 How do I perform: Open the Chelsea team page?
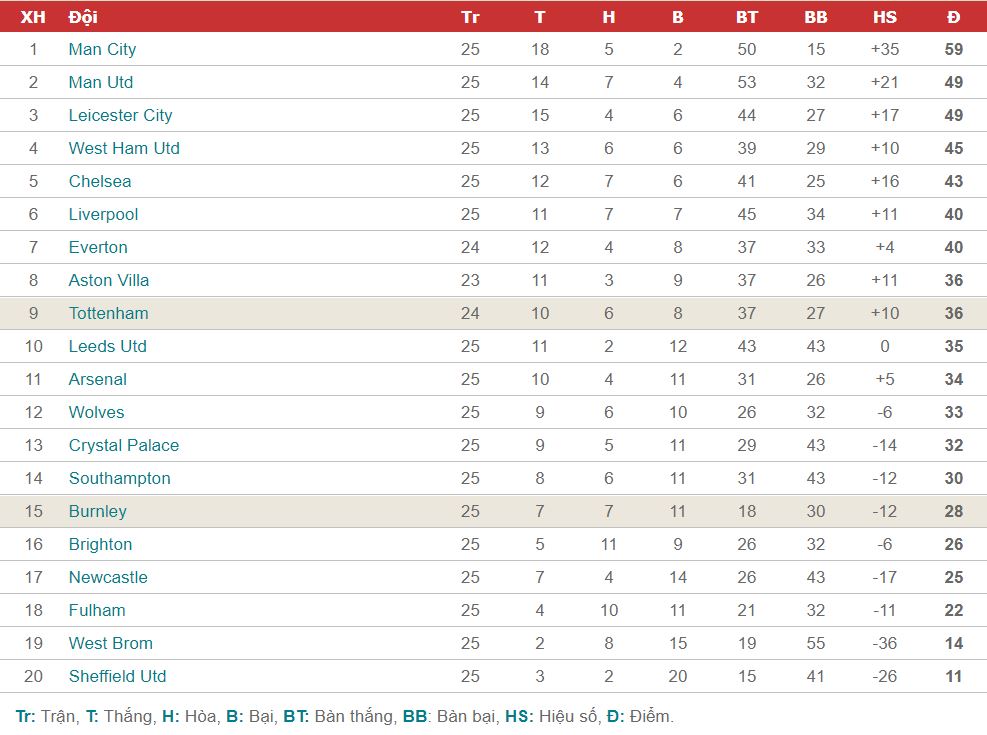[100, 181]
